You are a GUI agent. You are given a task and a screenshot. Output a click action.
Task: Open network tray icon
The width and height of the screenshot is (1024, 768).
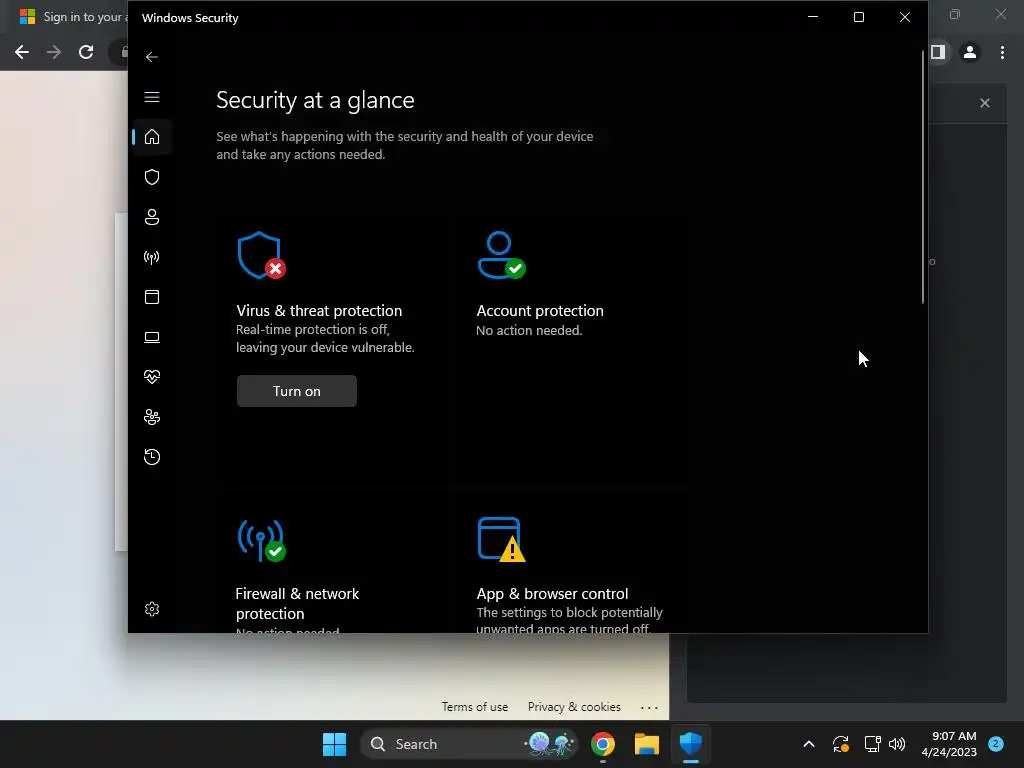tap(872, 744)
